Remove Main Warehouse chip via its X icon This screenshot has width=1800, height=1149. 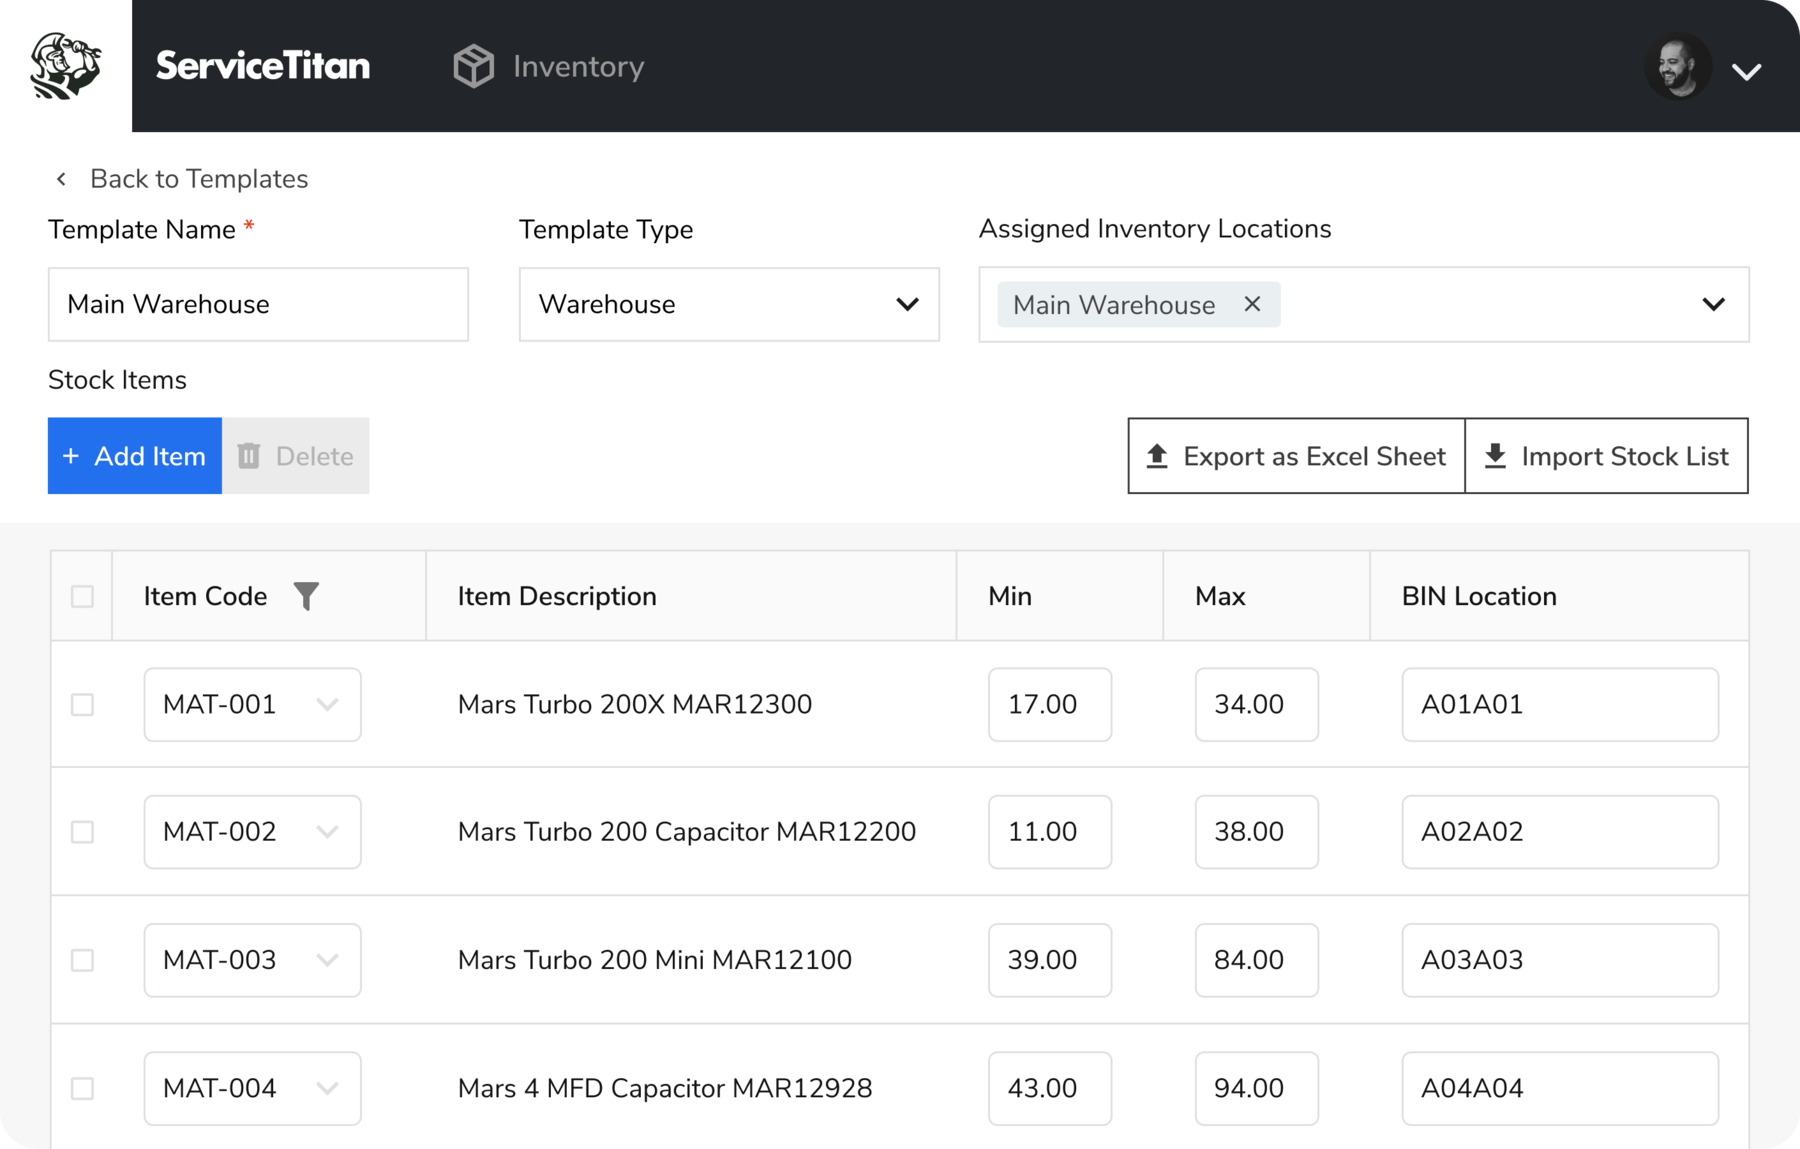tap(1253, 304)
